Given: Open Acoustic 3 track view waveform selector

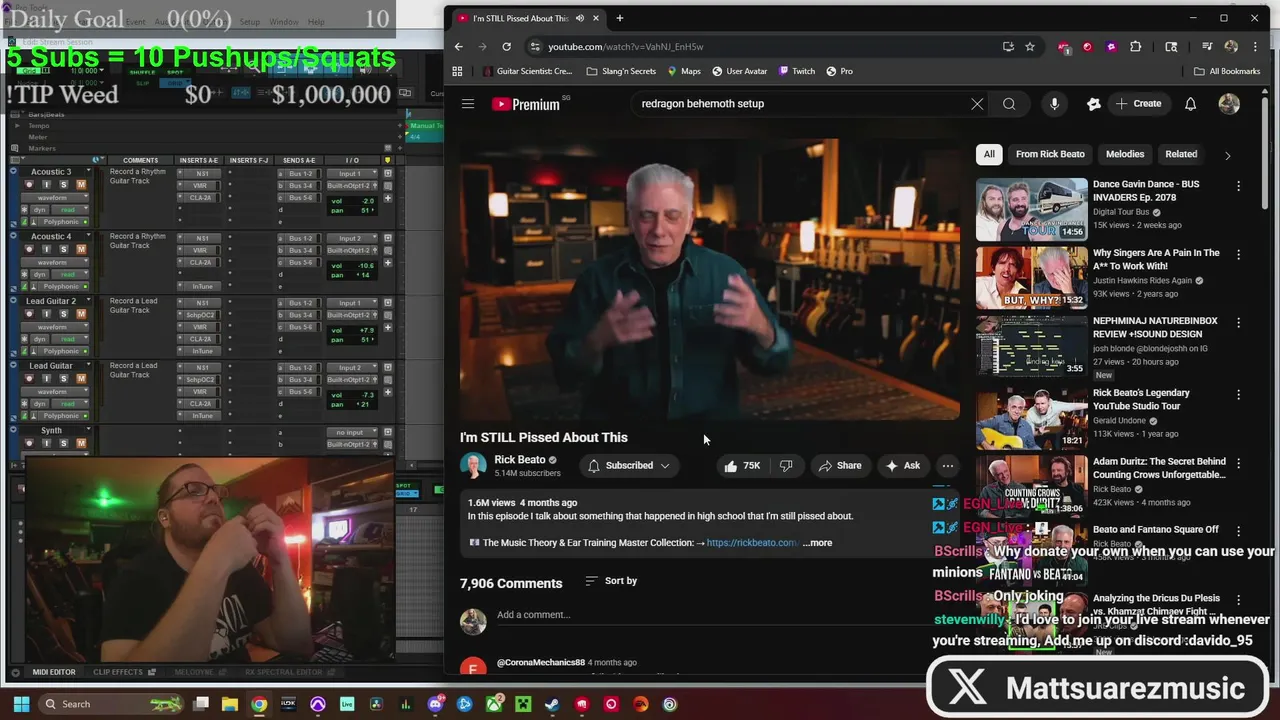Looking at the screenshot, I should tap(54, 197).
